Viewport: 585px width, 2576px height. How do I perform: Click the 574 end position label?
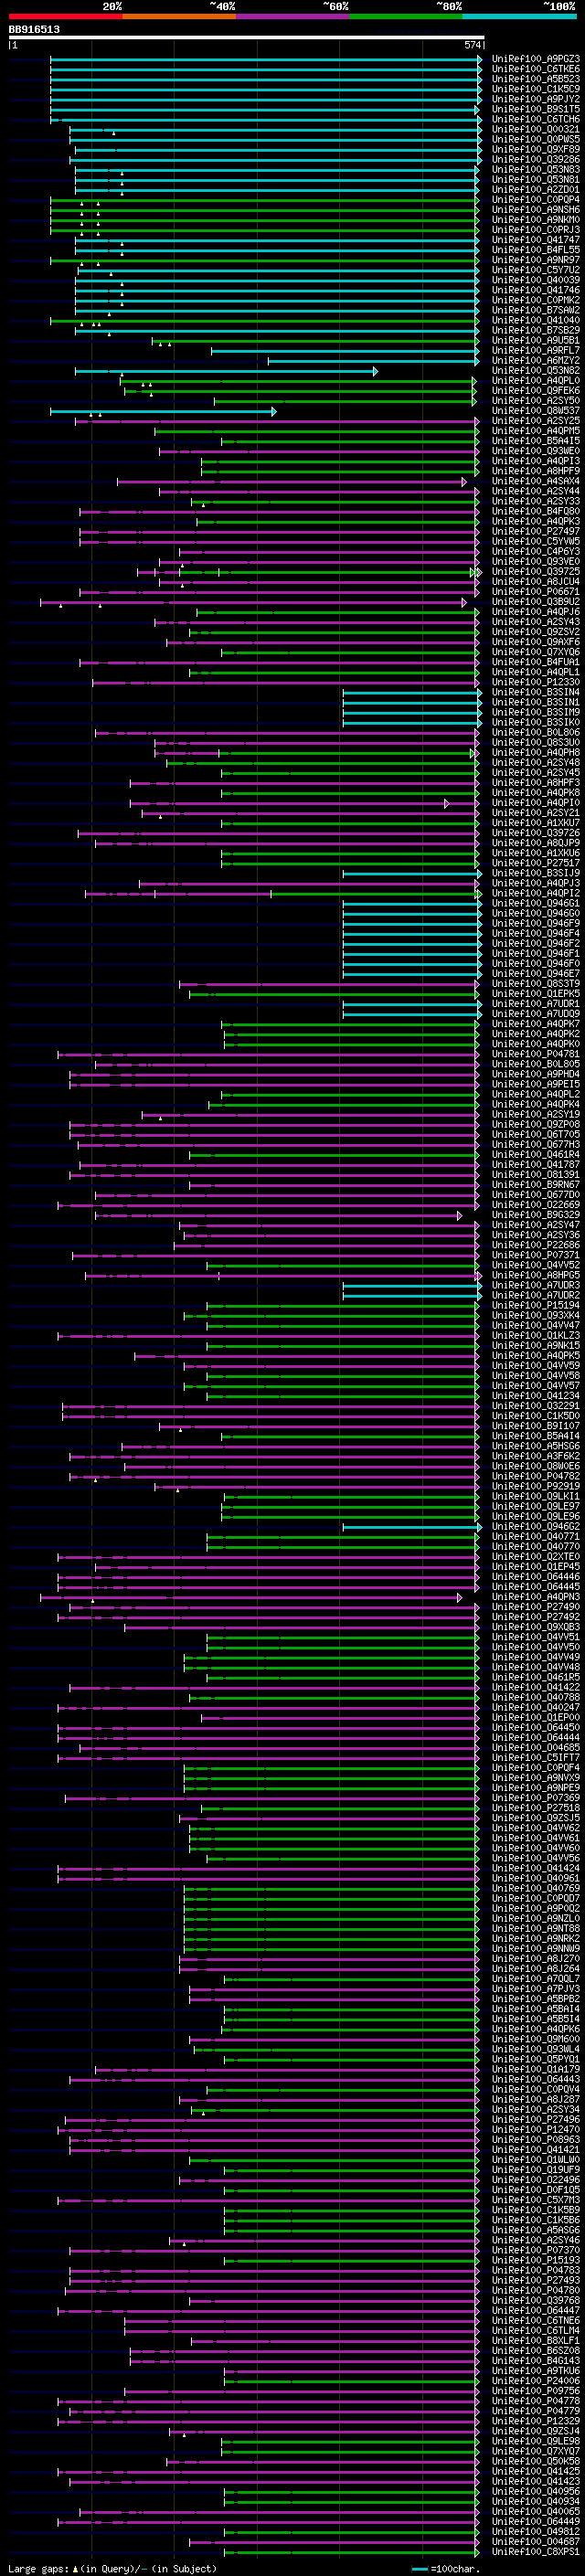pyautogui.click(x=473, y=45)
